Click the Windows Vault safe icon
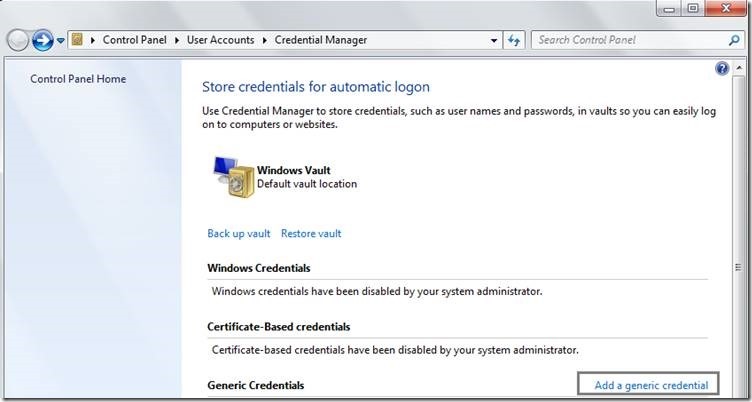The width and height of the screenshot is (752, 402). coord(234,177)
